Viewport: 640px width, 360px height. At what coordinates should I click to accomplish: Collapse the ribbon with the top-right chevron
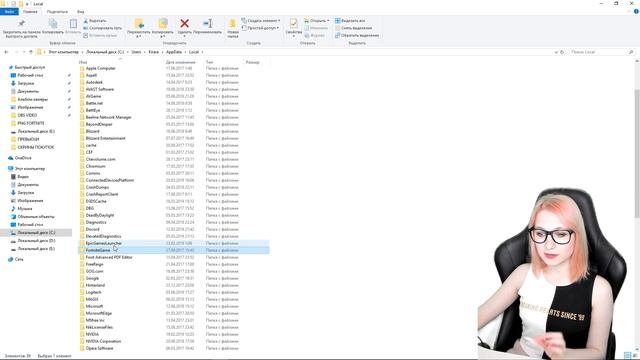pyautogui.click(x=629, y=11)
